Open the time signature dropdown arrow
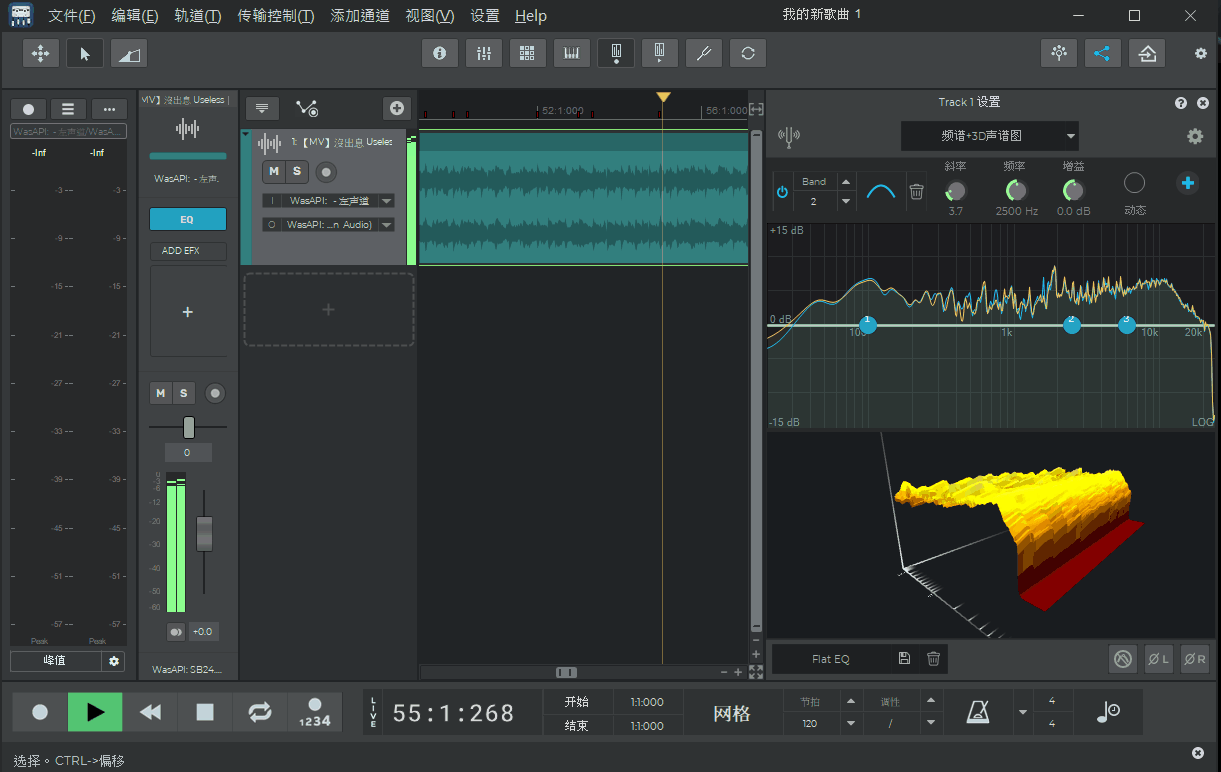 pyautogui.click(x=1022, y=712)
